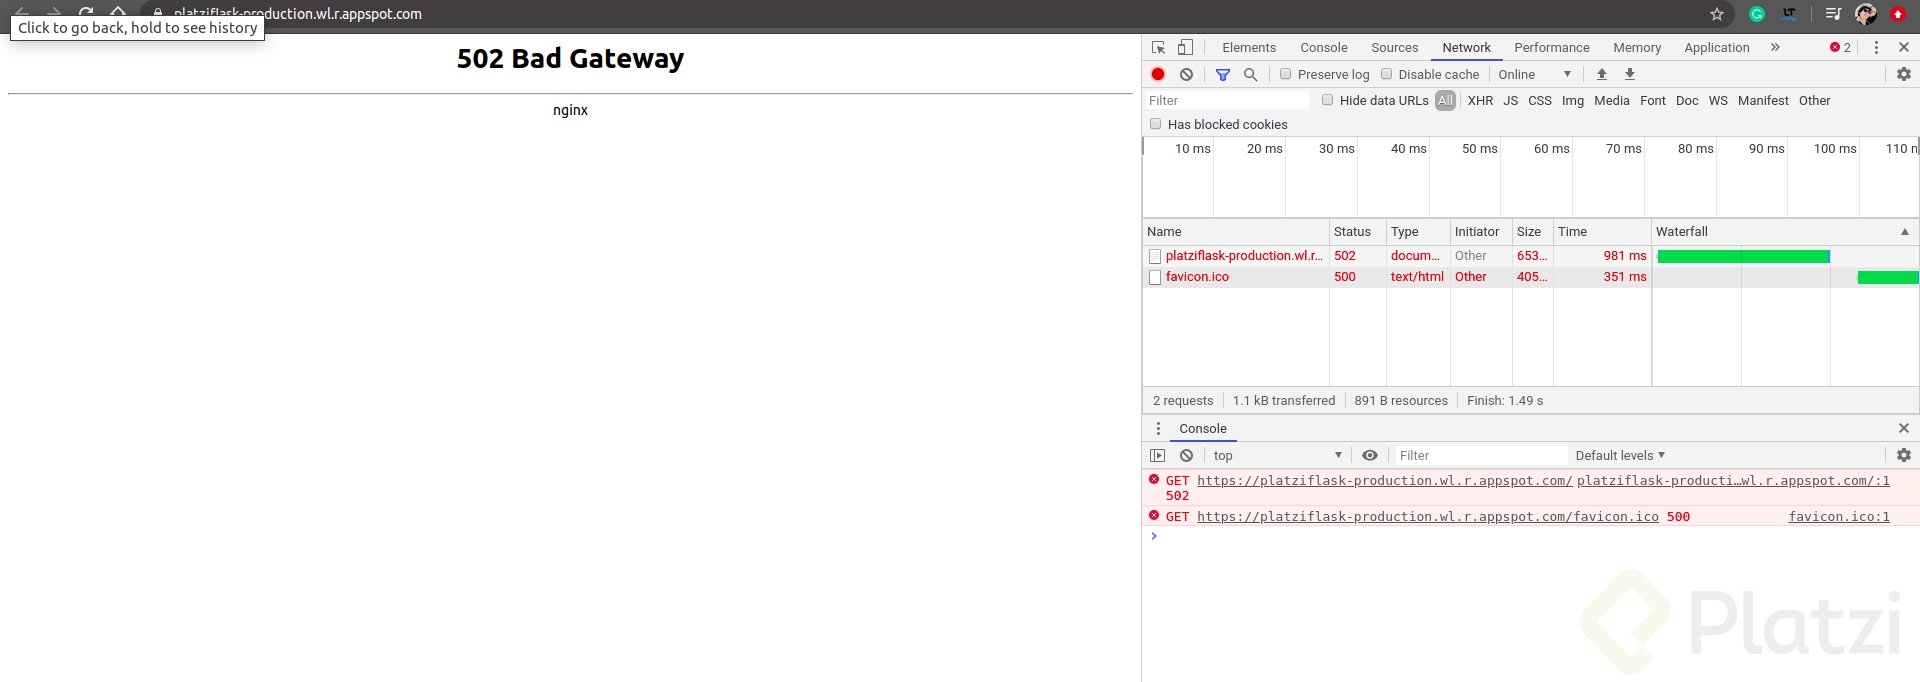The height and width of the screenshot is (682, 1920).
Task: Show the console sidebar icon
Action: coord(1158,455)
